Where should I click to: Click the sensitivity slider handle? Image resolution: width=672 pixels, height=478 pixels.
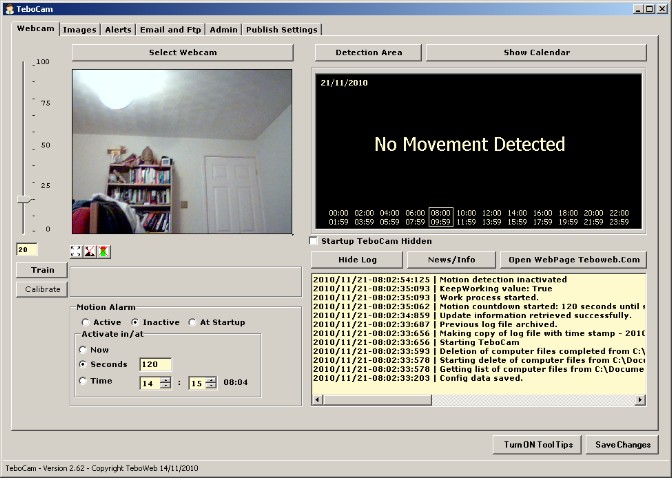point(25,199)
